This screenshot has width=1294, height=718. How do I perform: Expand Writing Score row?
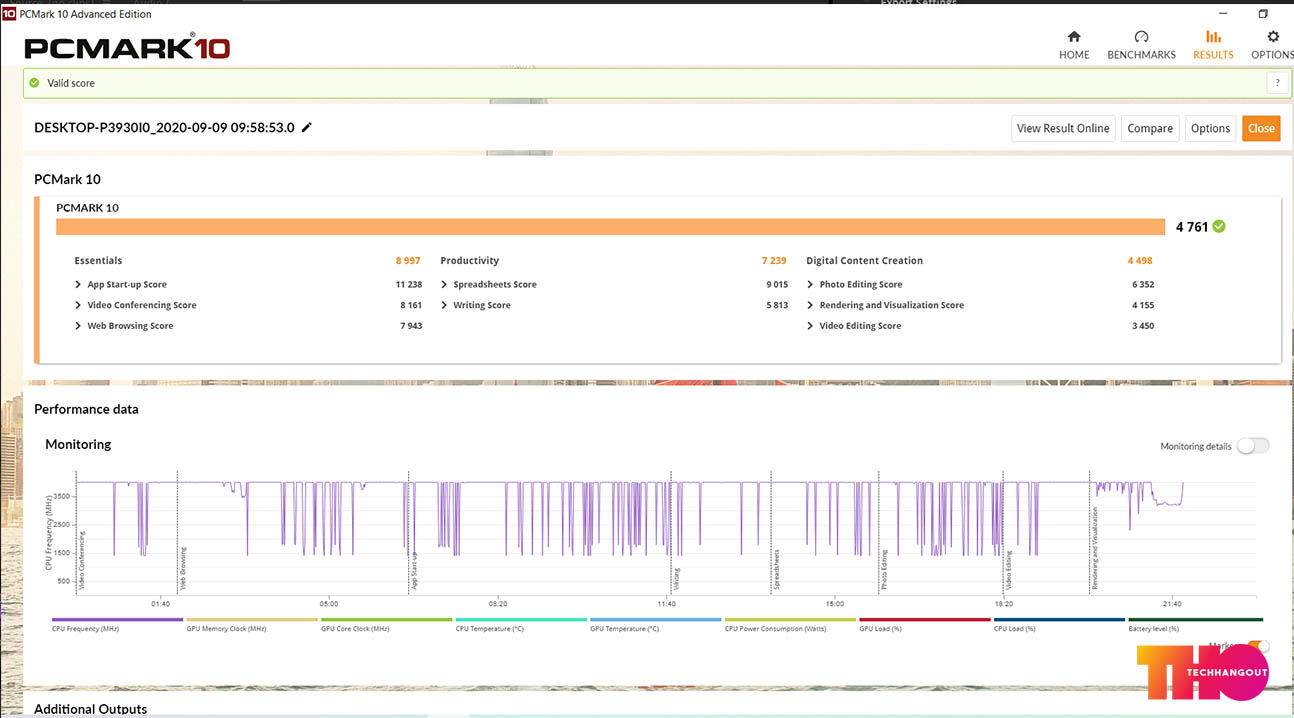coord(444,305)
